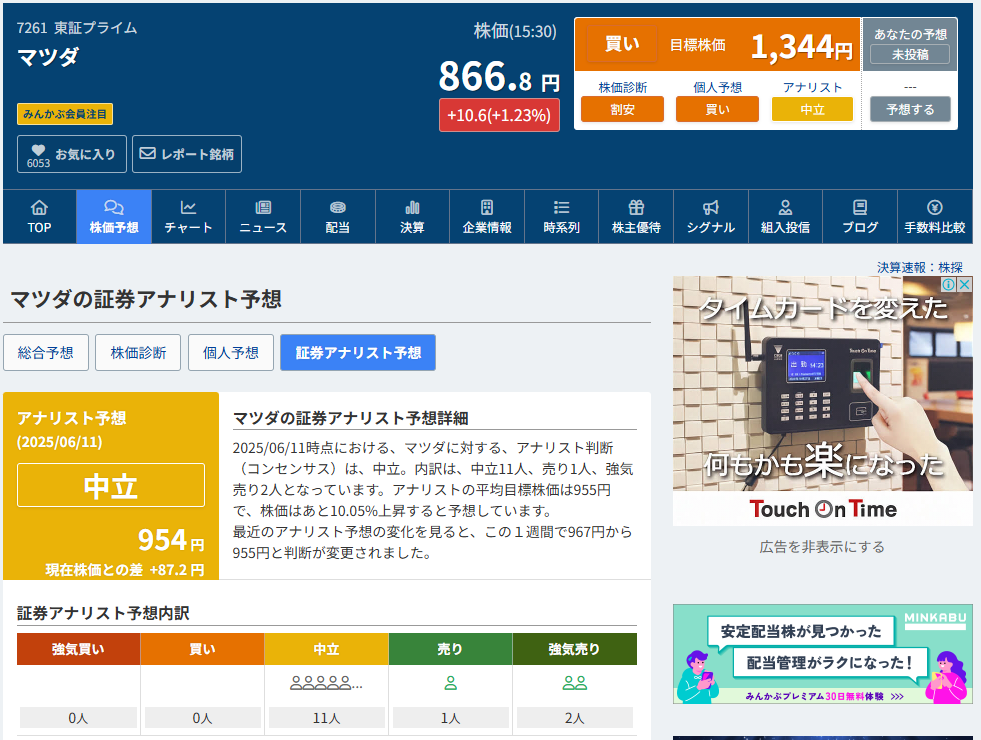Add Mazda to お気に入り favorites
The height and width of the screenshot is (740, 981).
[x=72, y=154]
